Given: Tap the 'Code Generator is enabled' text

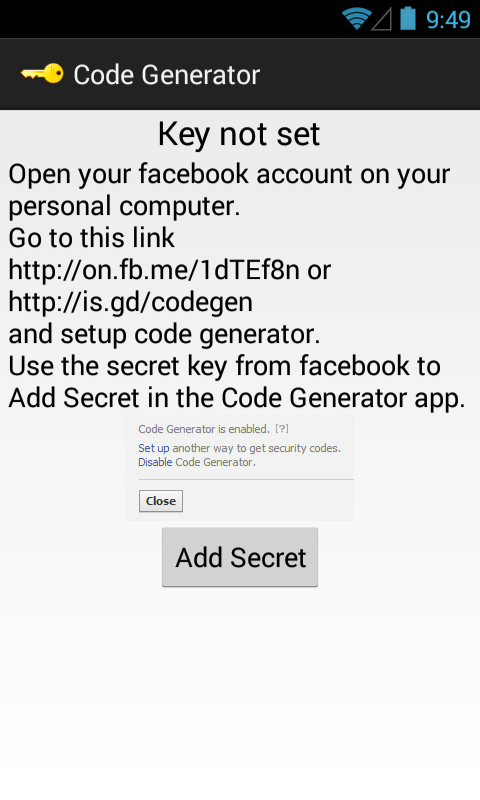Looking at the screenshot, I should [x=204, y=429].
